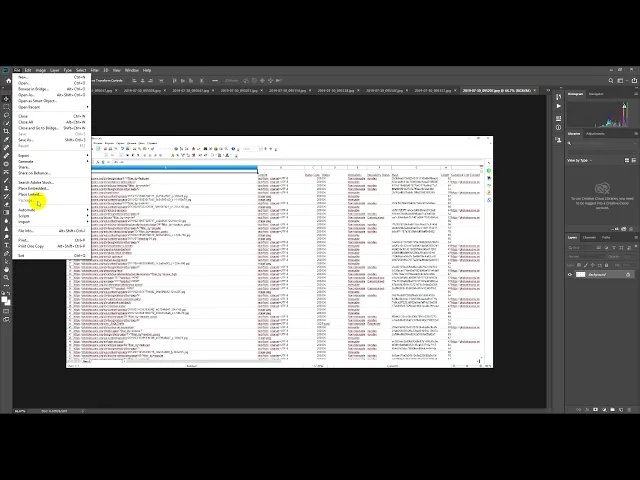The image size is (640, 480).
Task: Toggle lock position in Layers panel
Action: [x=593, y=265]
